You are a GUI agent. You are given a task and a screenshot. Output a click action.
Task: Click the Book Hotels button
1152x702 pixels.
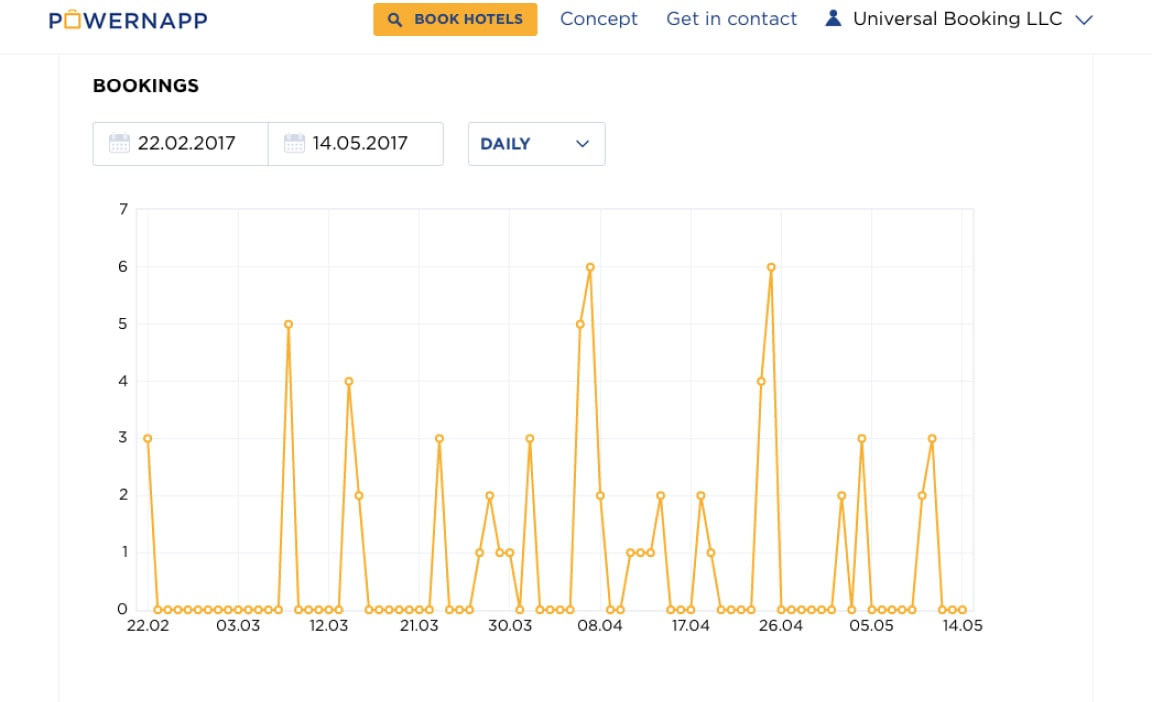(455, 19)
